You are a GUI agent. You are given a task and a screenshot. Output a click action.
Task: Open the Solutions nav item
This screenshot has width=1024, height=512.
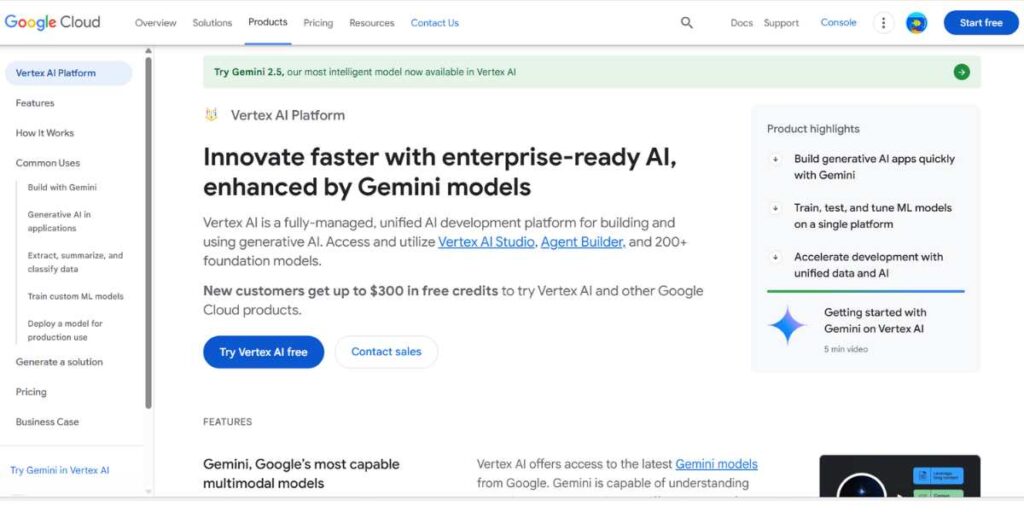[x=212, y=23]
